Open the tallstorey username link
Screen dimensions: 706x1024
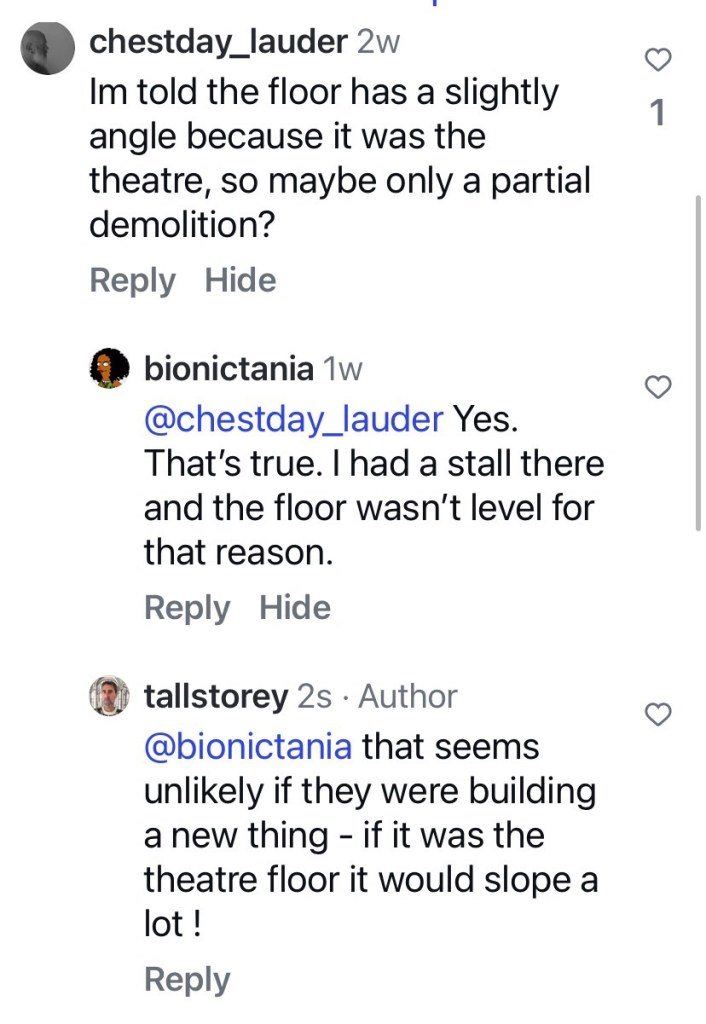(216, 696)
